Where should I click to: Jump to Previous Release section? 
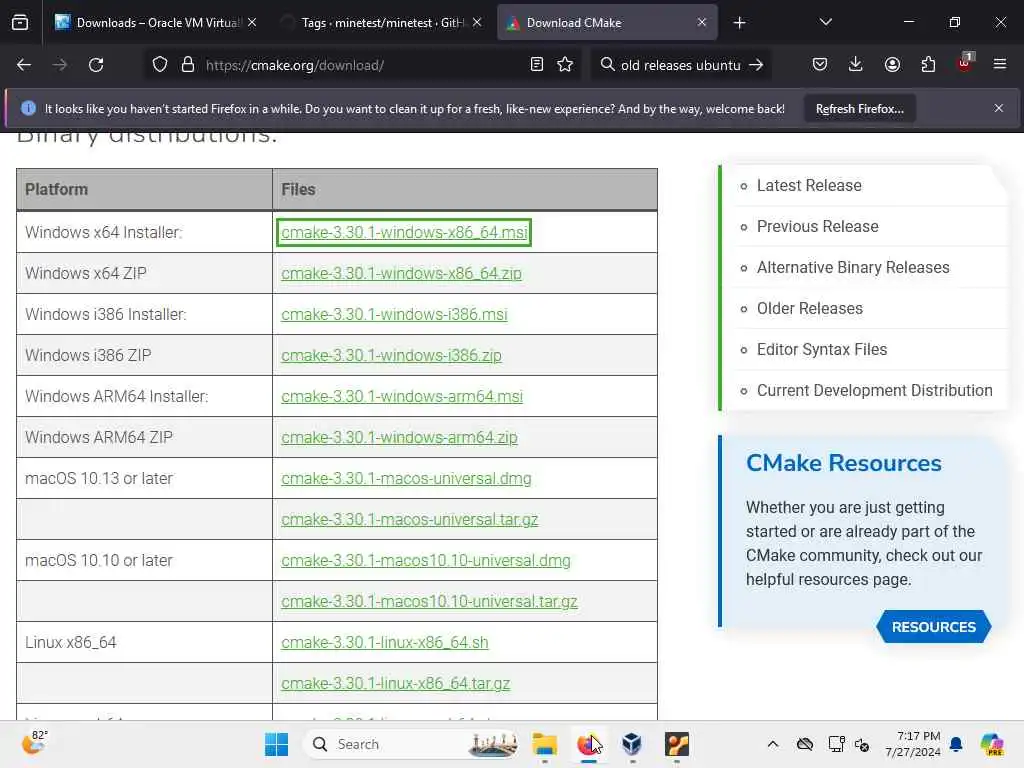coord(817,227)
